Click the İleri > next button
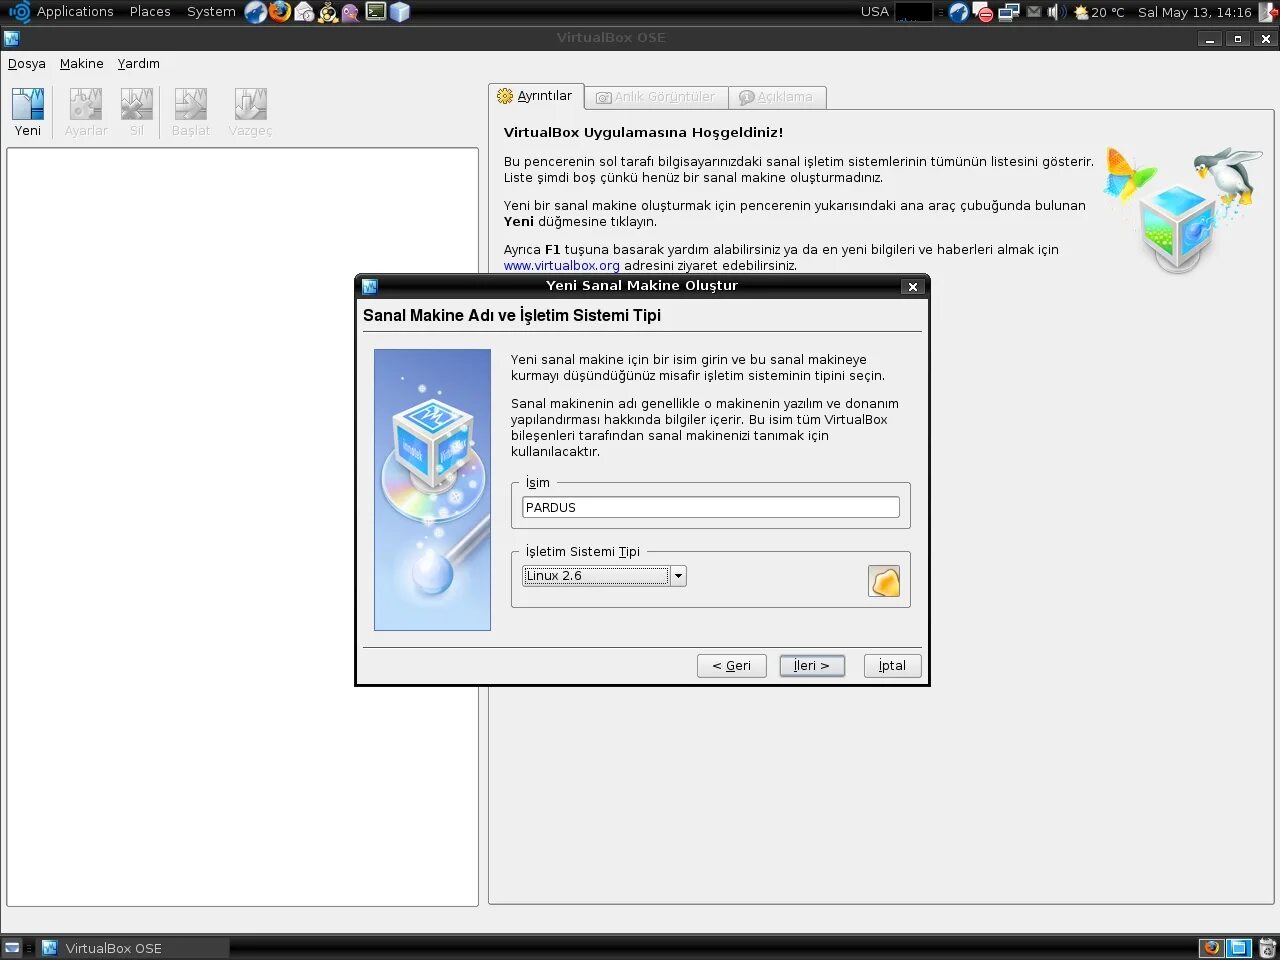Image resolution: width=1280 pixels, height=960 pixels. coord(812,666)
